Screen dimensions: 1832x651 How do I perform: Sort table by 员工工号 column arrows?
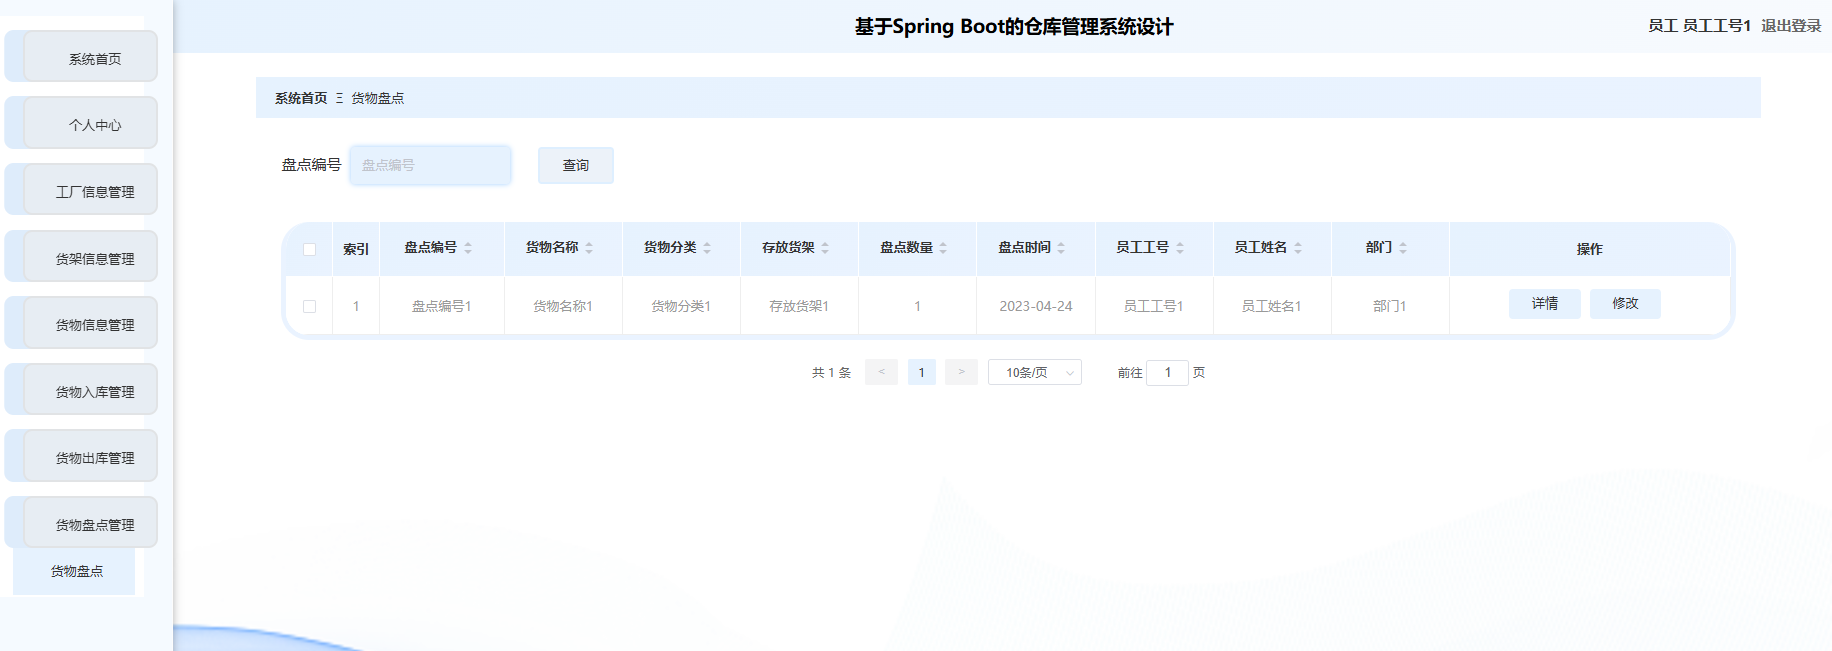1180,248
